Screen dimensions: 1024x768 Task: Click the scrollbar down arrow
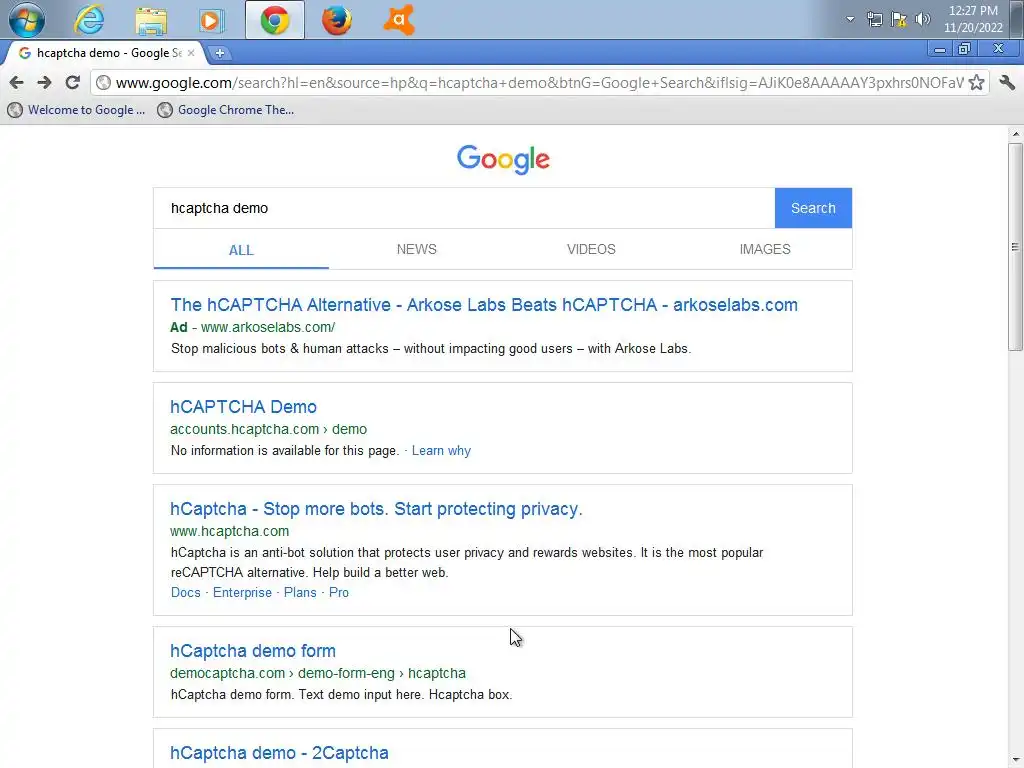pyautogui.click(x=1015, y=761)
